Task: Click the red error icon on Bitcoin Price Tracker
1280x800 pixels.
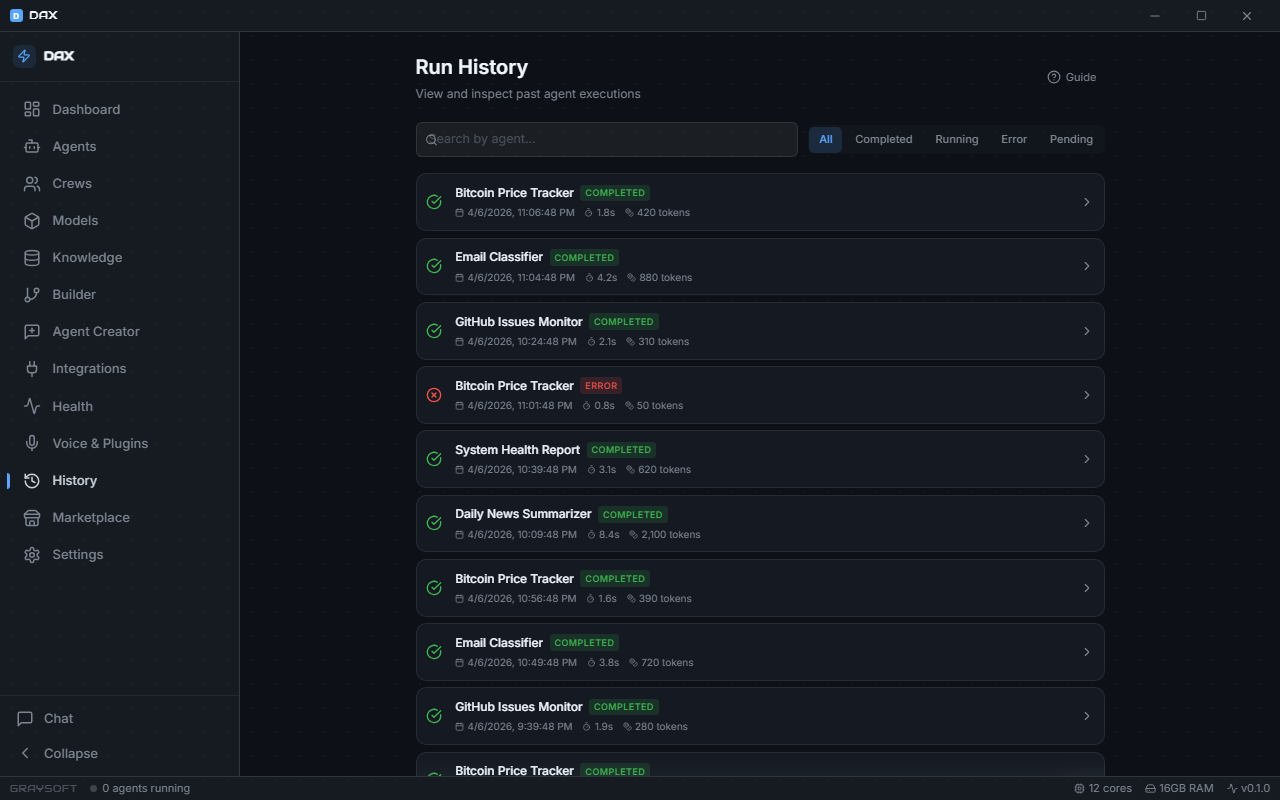Action: [x=434, y=395]
